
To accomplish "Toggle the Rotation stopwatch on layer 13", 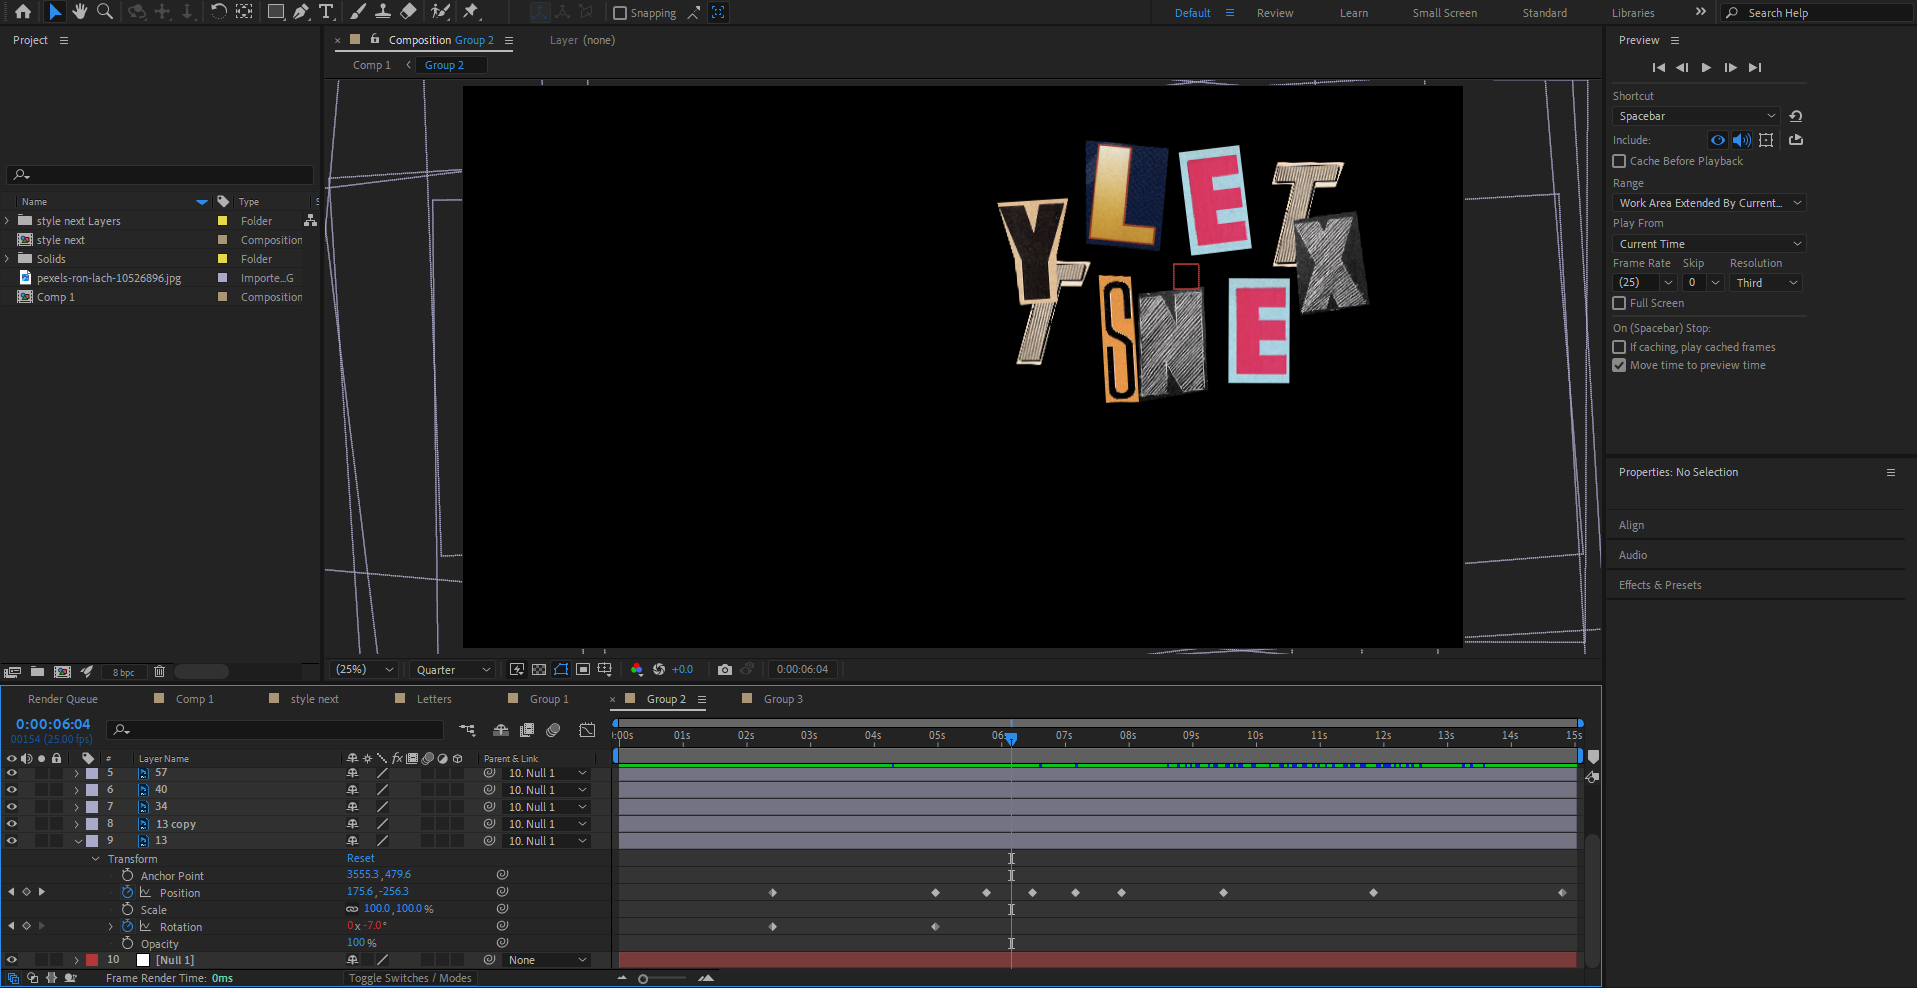I will pyautogui.click(x=128, y=926).
